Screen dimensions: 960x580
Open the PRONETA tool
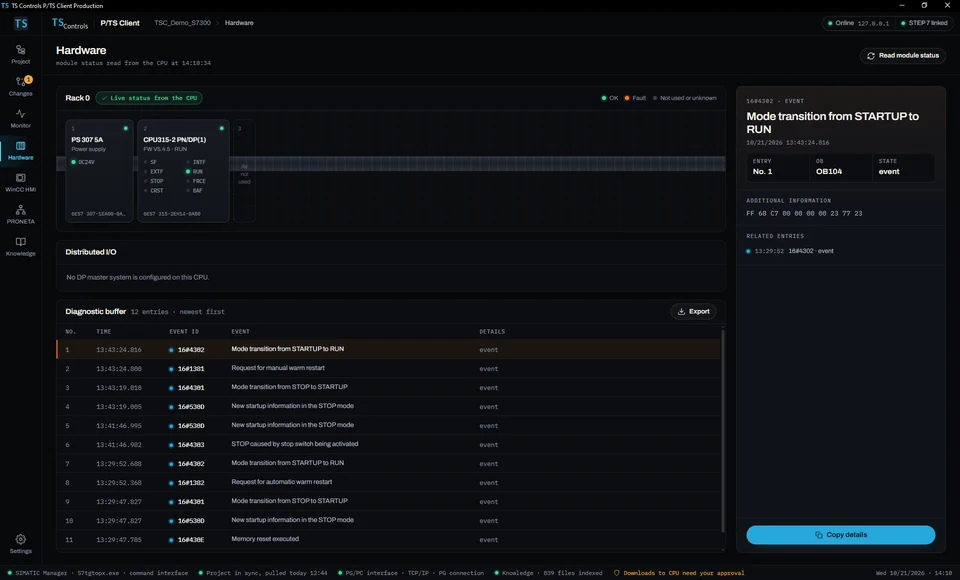tap(20, 214)
